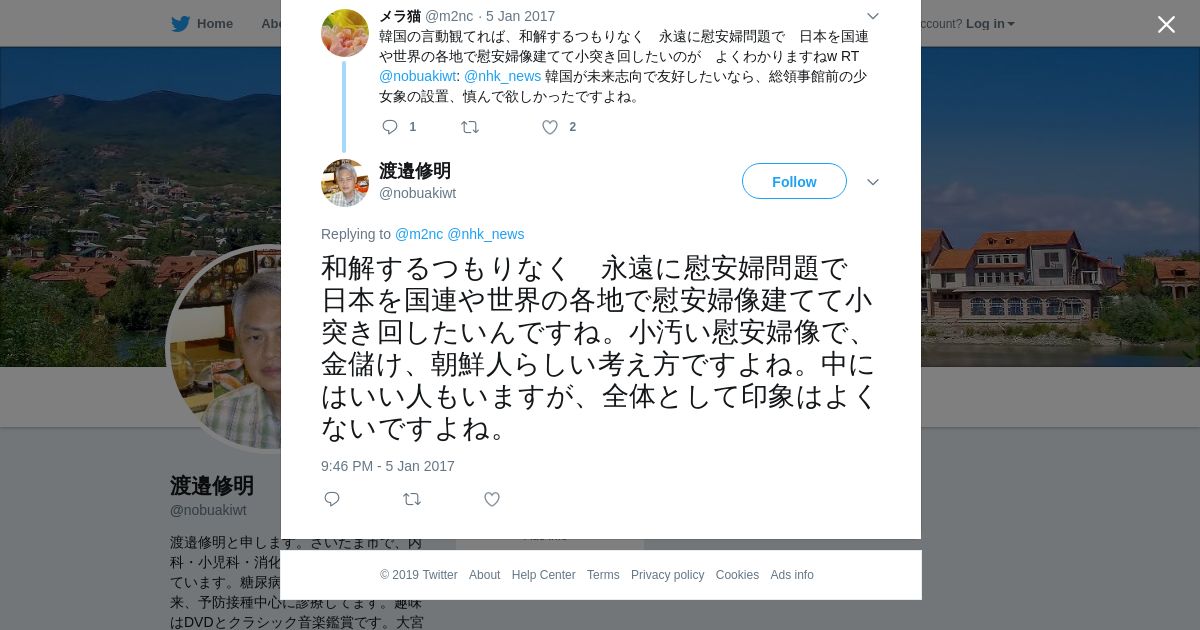Click the Twitter bird Home icon

pos(180,24)
